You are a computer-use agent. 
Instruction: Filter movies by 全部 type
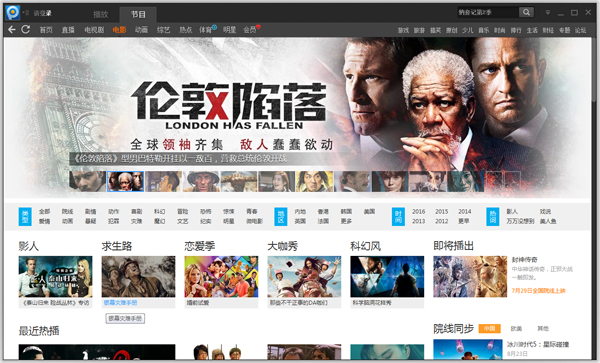(44, 212)
